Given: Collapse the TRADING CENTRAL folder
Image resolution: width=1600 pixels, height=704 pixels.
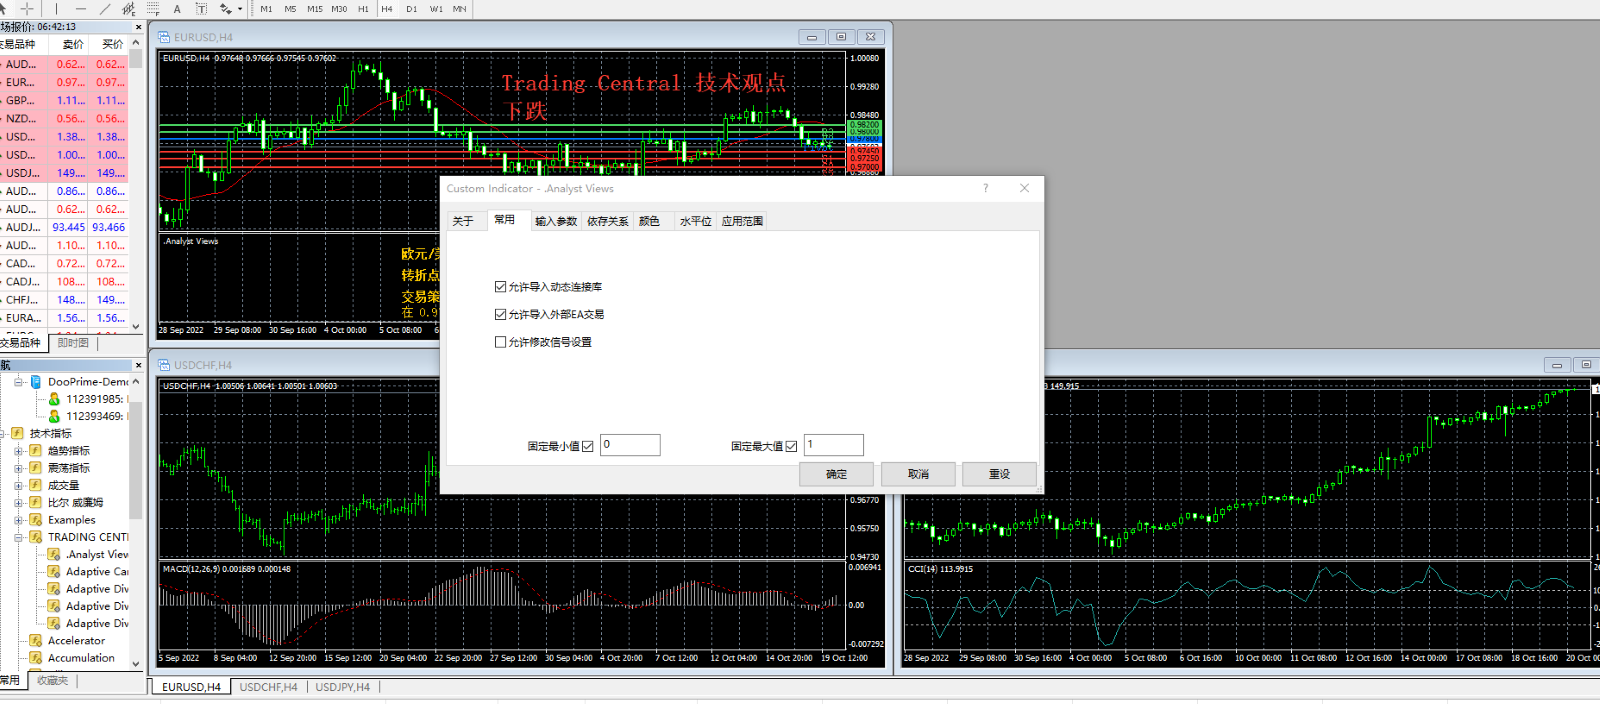Looking at the screenshot, I should click(18, 537).
